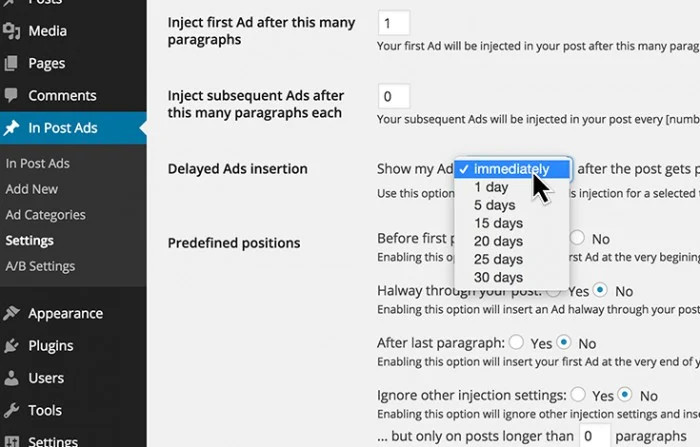The height and width of the screenshot is (447, 700).
Task: Click the In Post Ads pin icon
Action: pyautogui.click(x=12, y=128)
